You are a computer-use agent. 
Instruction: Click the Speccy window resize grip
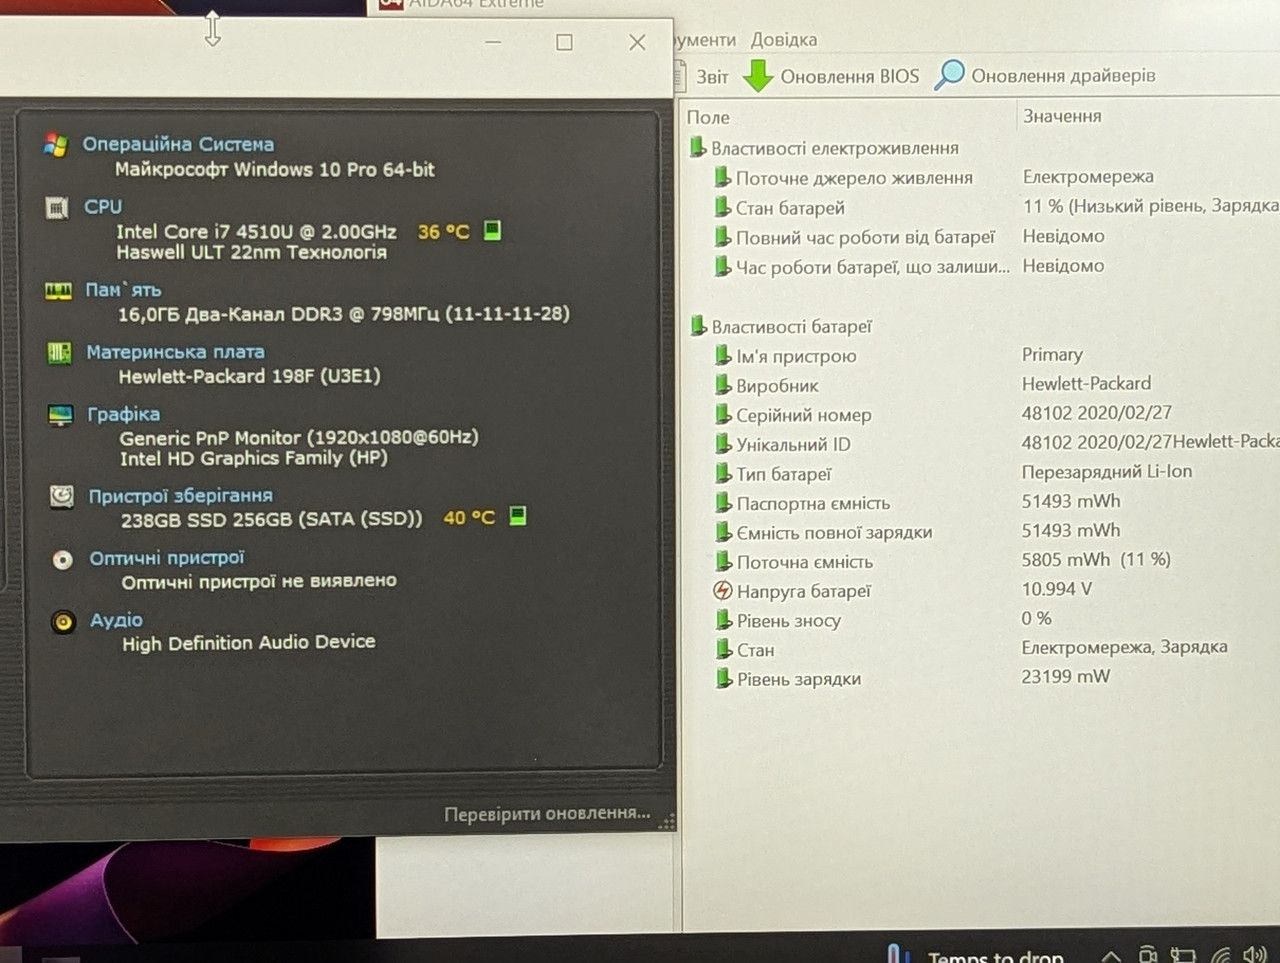667,821
